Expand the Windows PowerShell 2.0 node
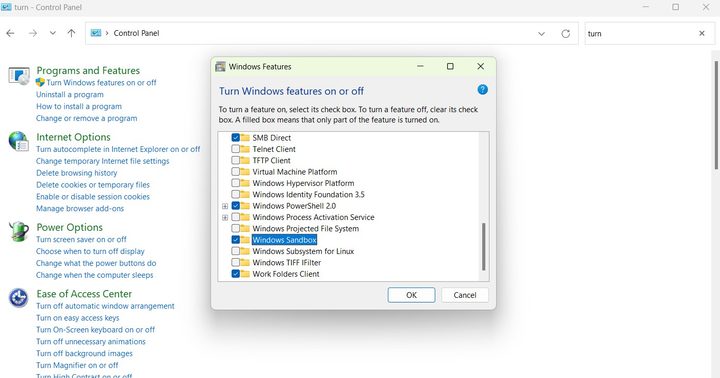Screen dimensions: 720x378 [x=225, y=206]
